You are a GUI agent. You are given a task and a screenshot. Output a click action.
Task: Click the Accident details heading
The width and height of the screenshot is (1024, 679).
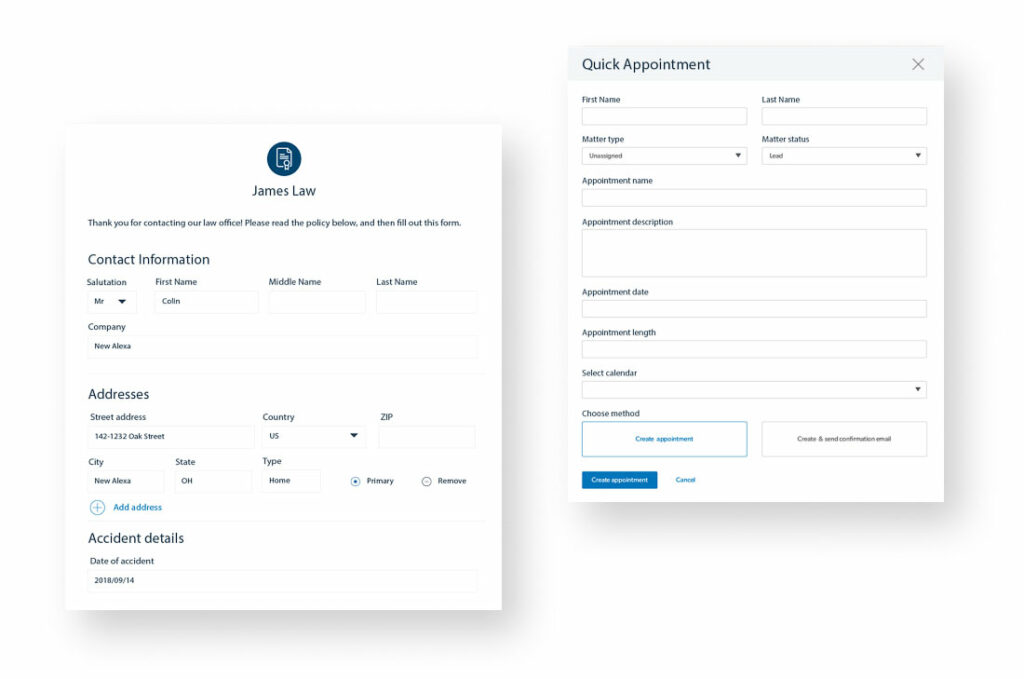[x=136, y=539]
